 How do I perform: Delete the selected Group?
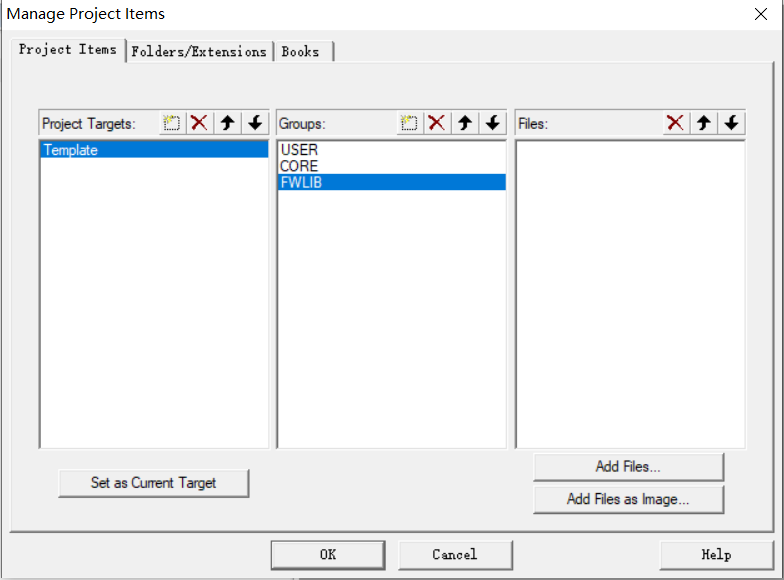(x=436, y=122)
